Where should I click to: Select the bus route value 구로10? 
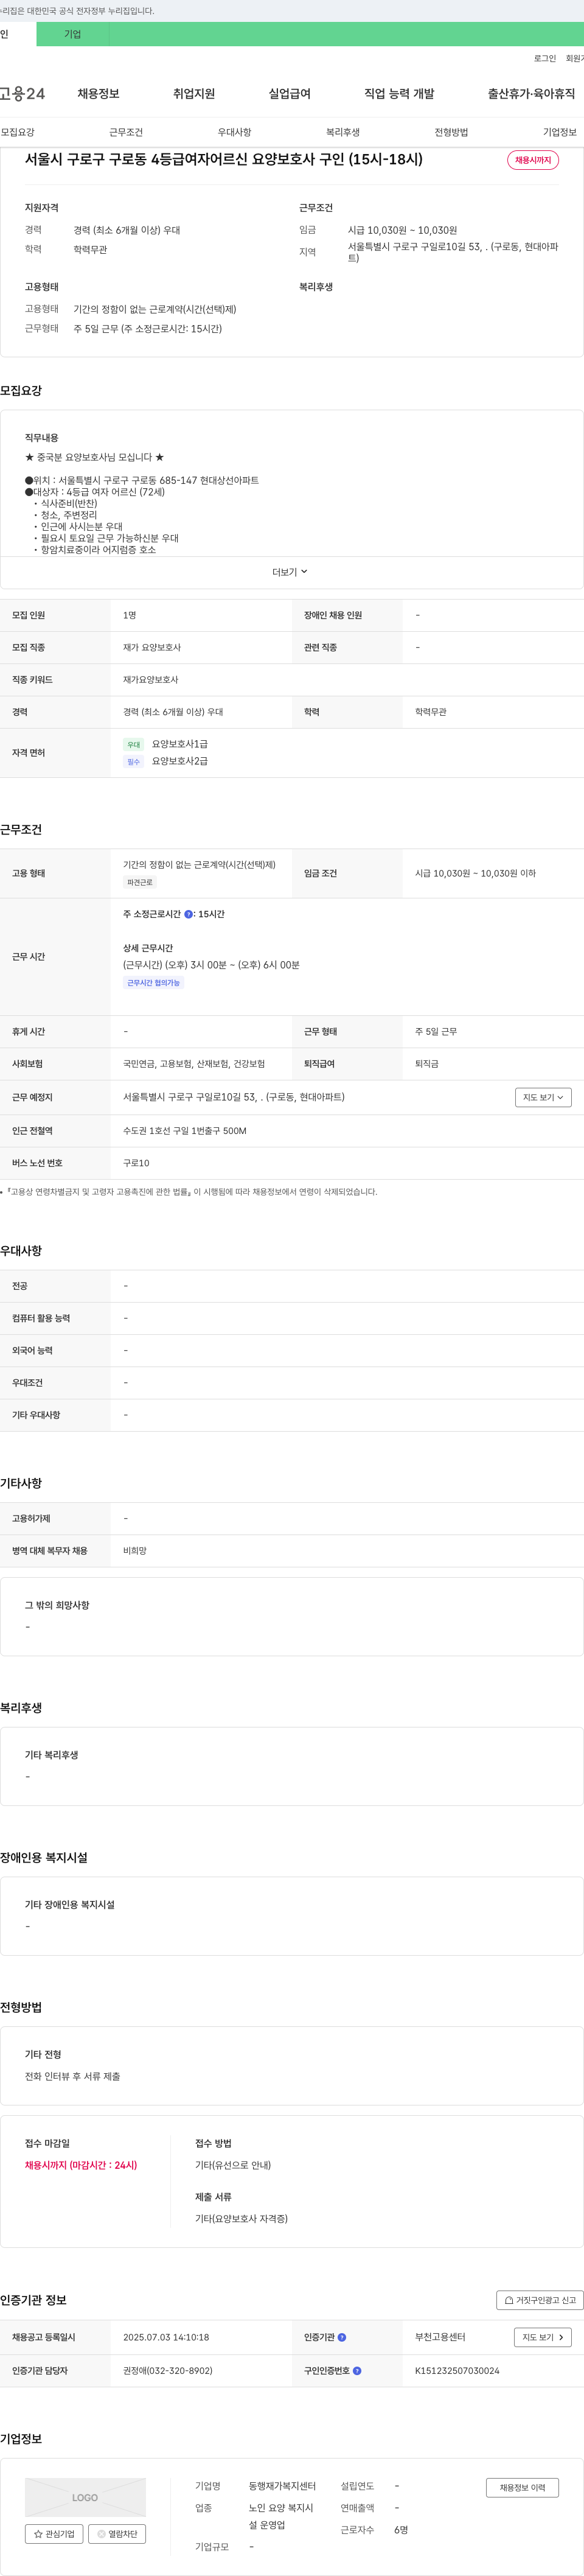pyautogui.click(x=136, y=1163)
